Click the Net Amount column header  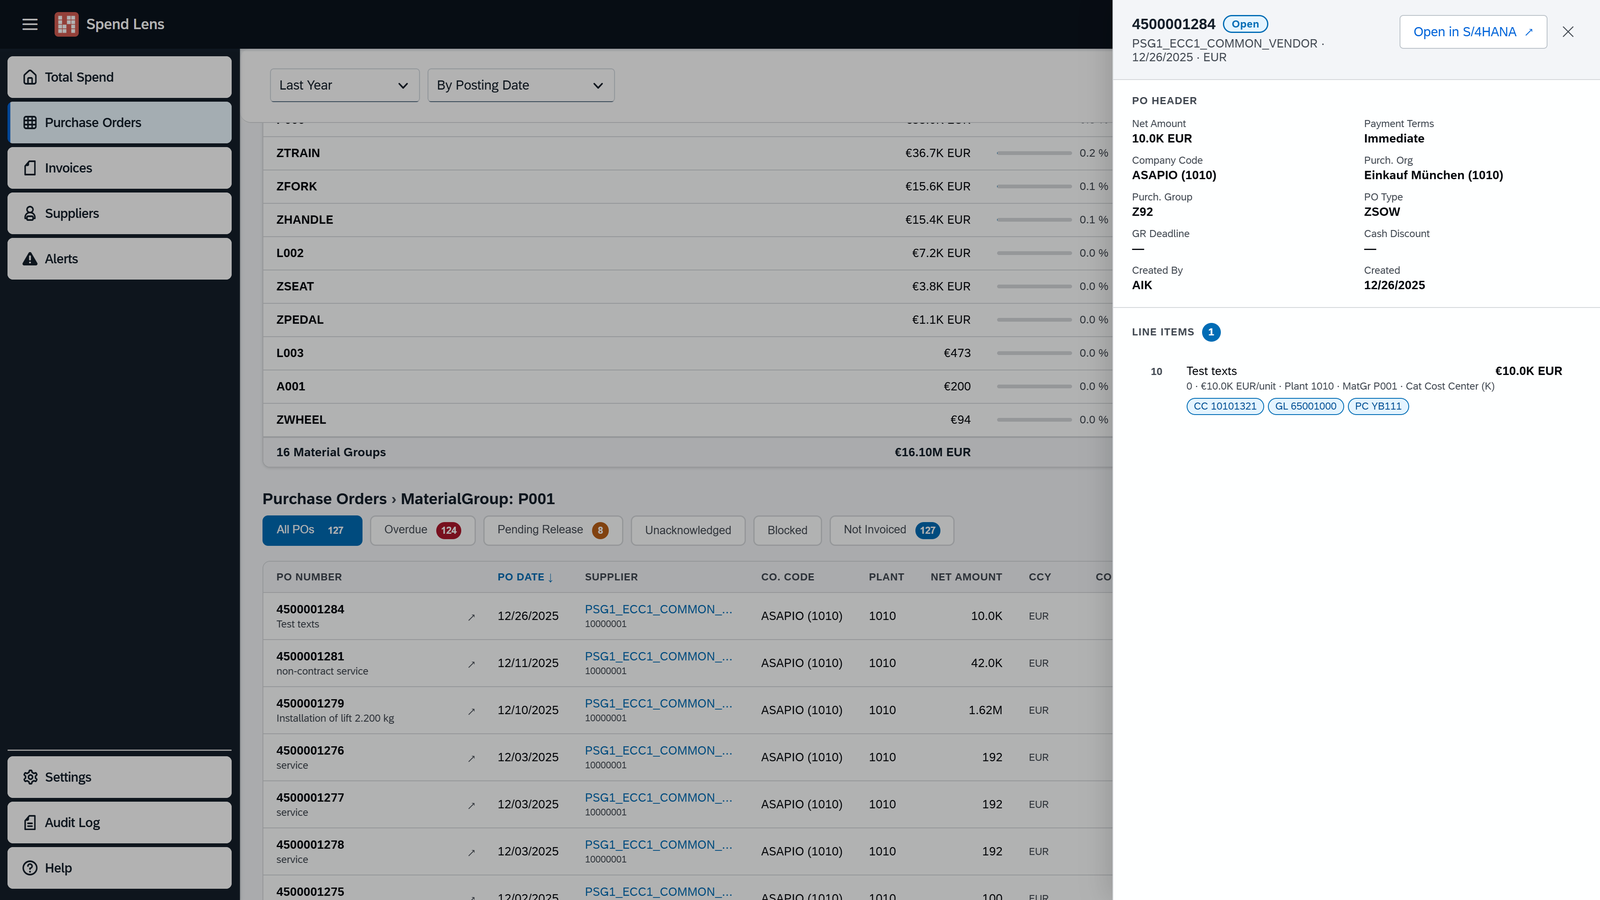point(966,577)
